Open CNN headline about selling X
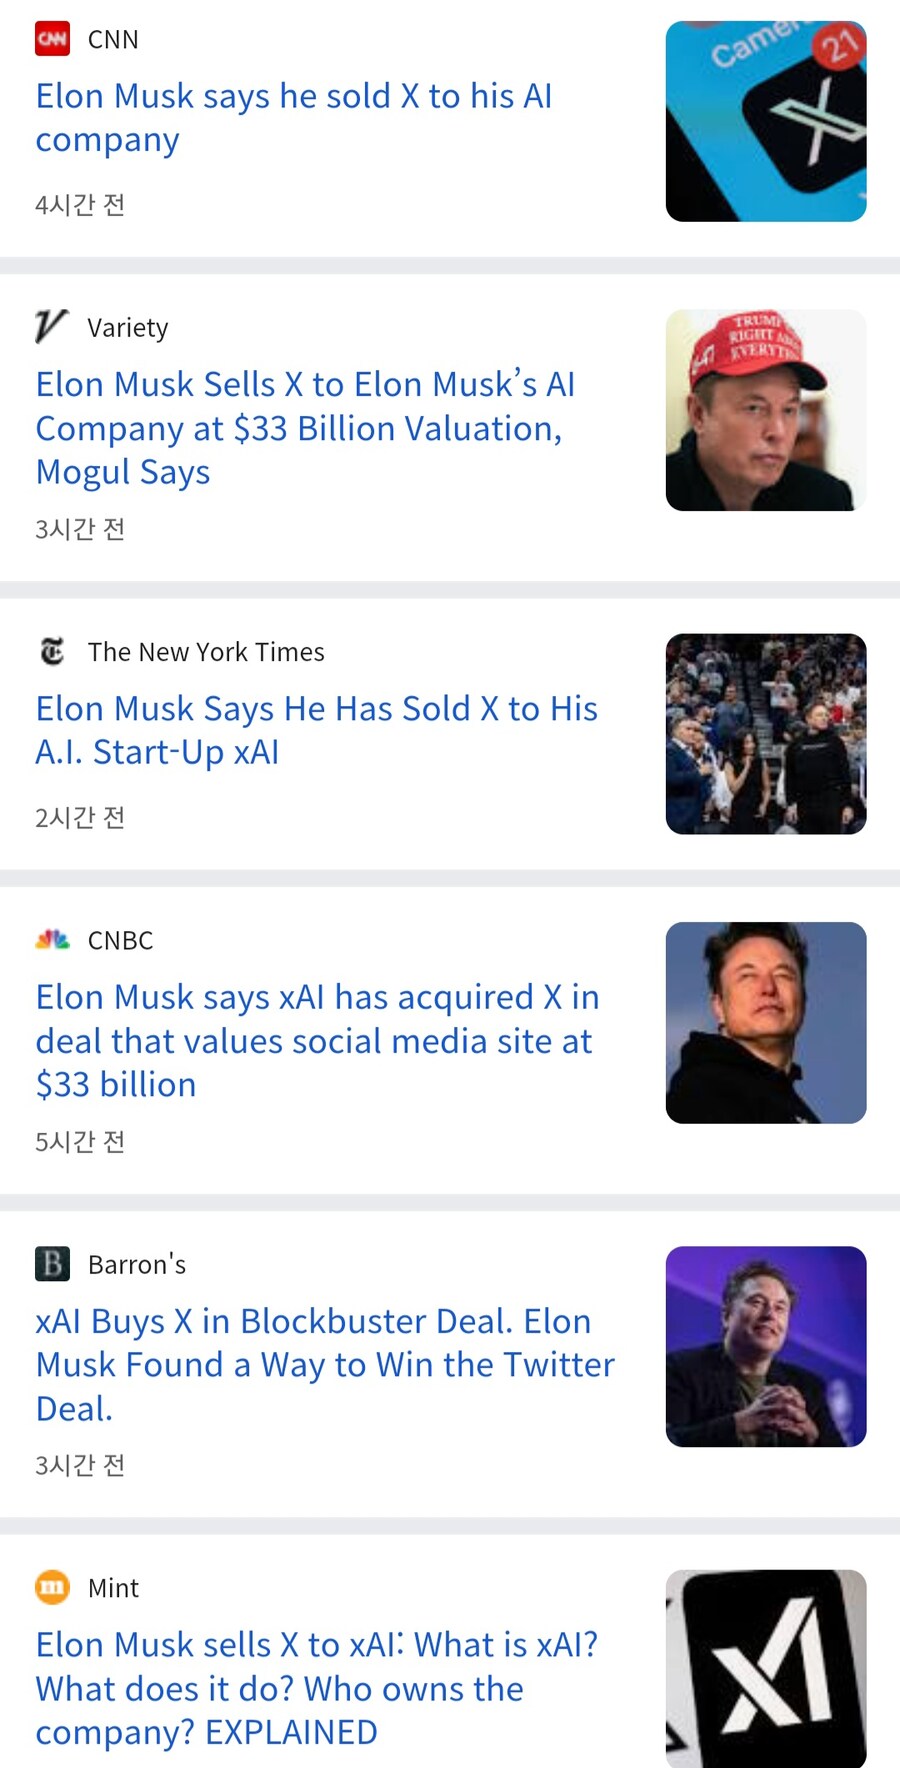The image size is (900, 1768). (294, 118)
